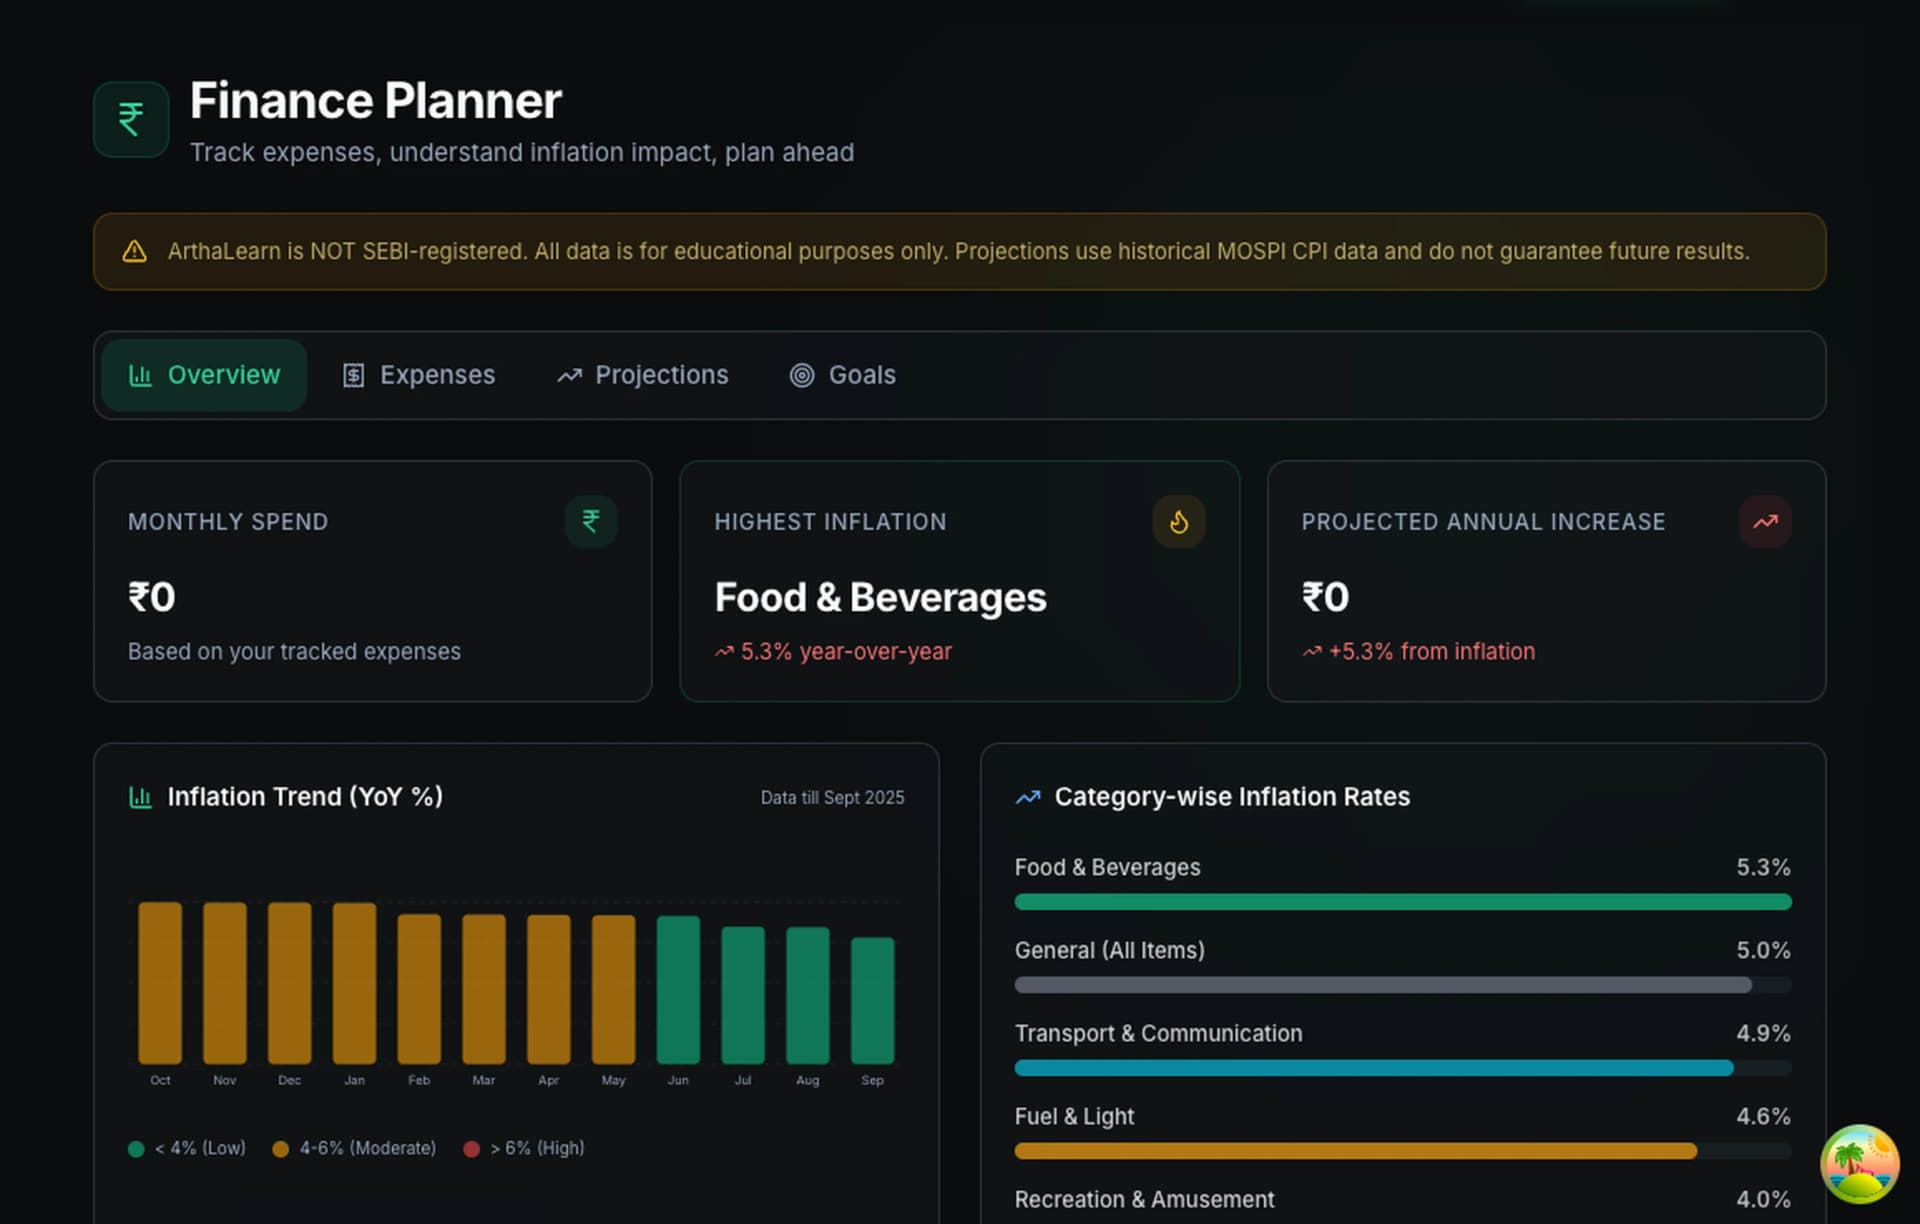
Task: Click the Food & Beverages text on Highest Inflation card
Action: [x=880, y=597]
